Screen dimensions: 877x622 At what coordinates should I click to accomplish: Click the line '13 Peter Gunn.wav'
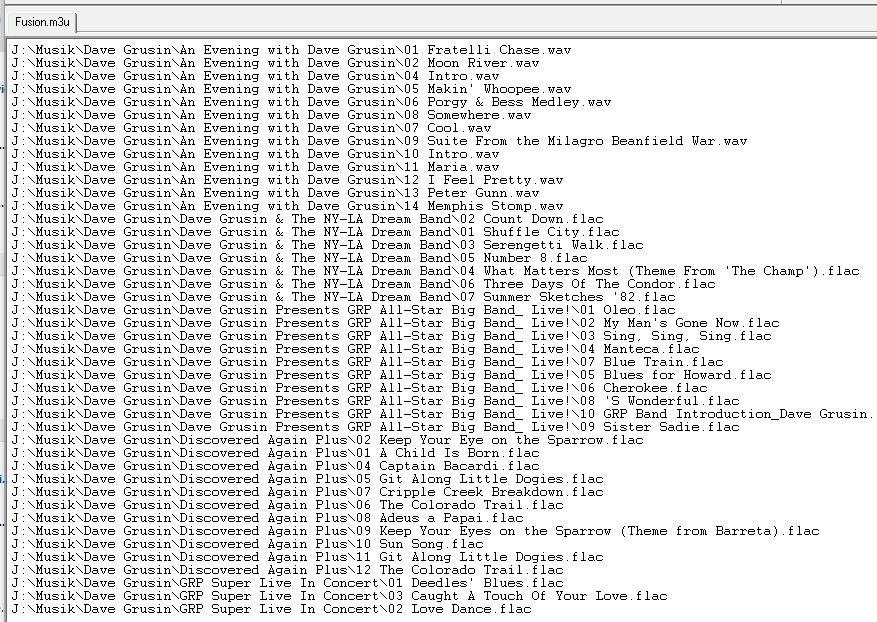coord(275,194)
